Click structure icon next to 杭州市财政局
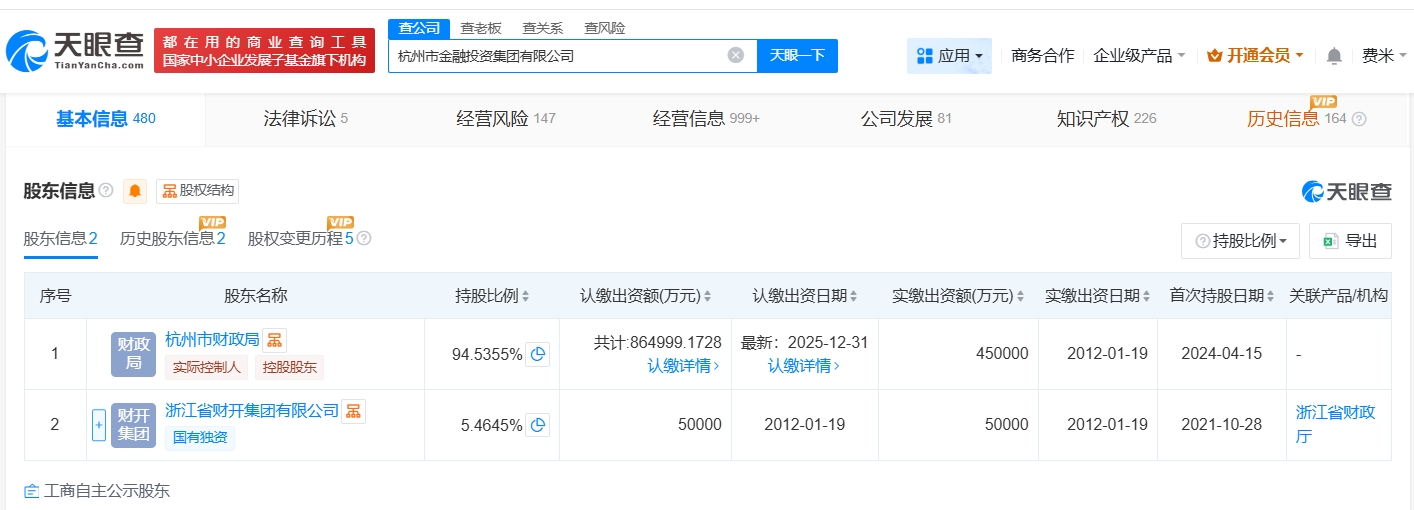Viewport: 1414px width, 510px height. click(x=275, y=340)
